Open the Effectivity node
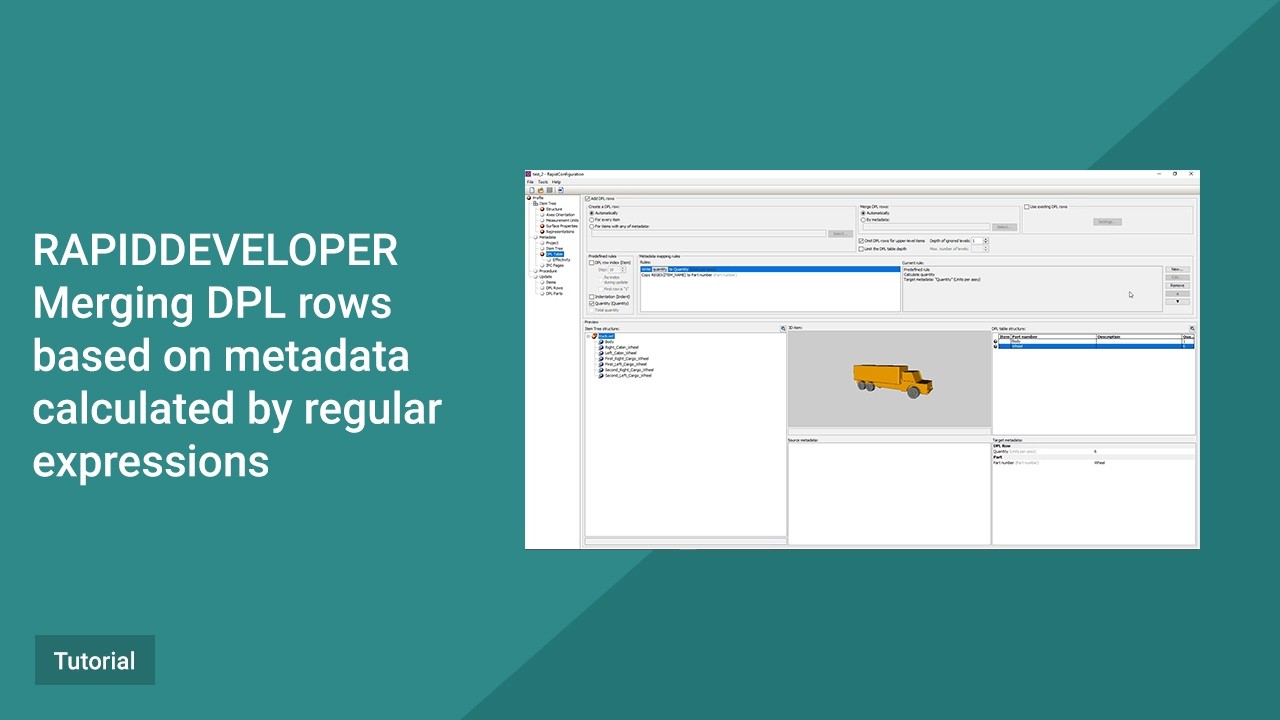The width and height of the screenshot is (1280, 720). 561,260
